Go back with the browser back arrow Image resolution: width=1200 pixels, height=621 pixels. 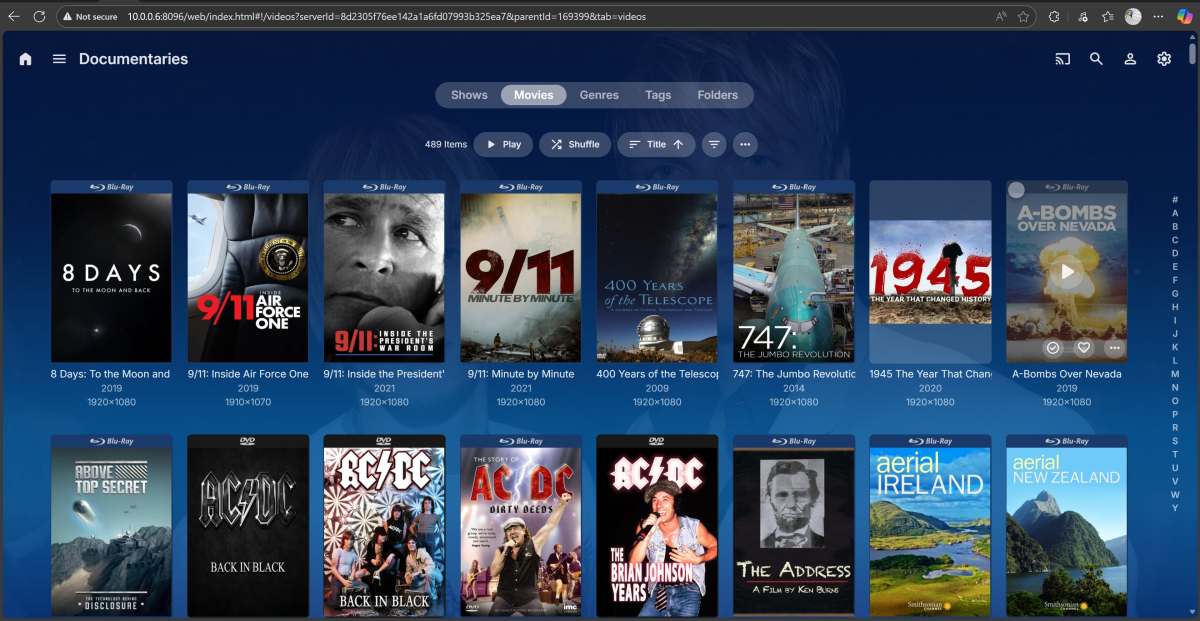(14, 16)
